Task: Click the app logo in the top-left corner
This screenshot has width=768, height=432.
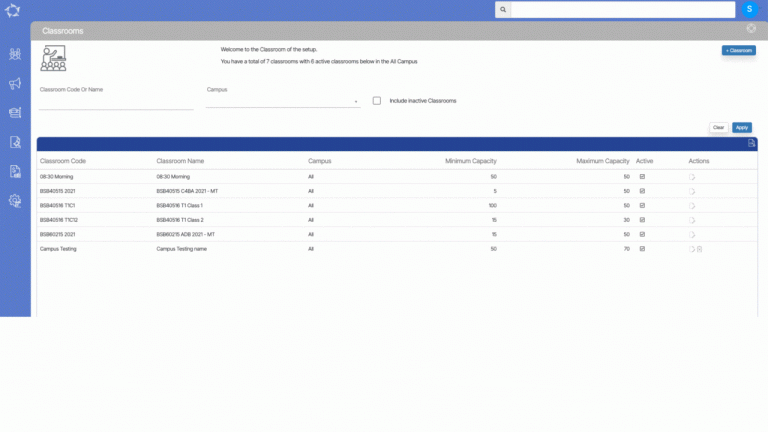Action: [x=14, y=12]
